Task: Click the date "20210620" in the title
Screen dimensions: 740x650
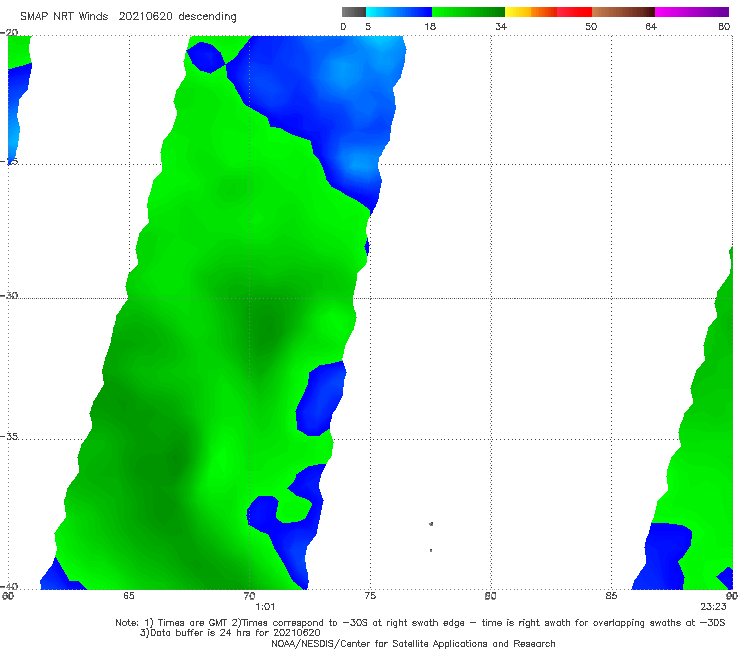Action: [145, 17]
